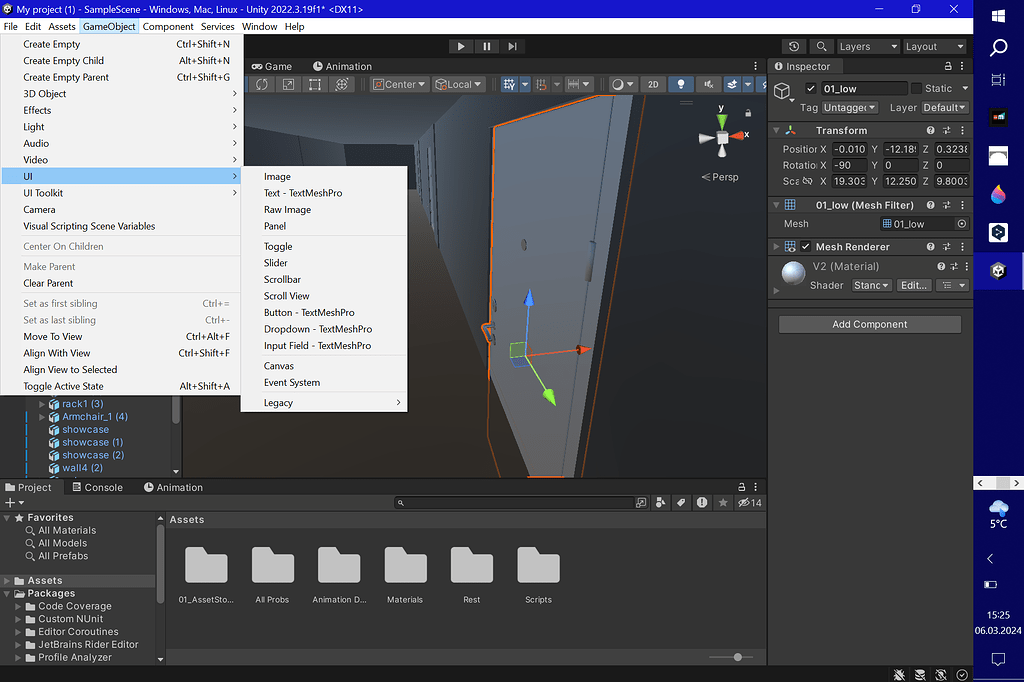Select the Rect tool in the scene toolbar
The width and height of the screenshot is (1024, 682).
tap(315, 85)
